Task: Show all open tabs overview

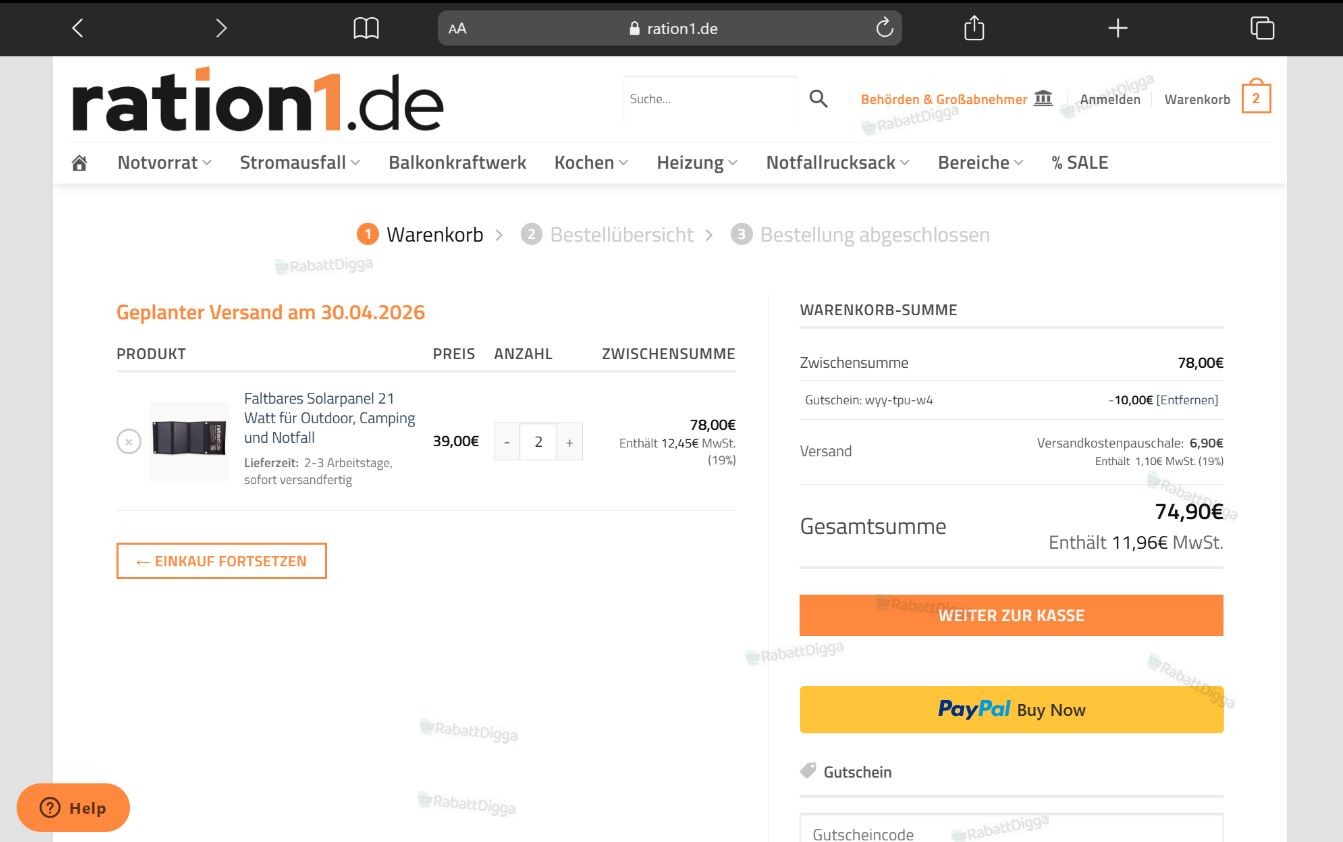Action: [1262, 28]
